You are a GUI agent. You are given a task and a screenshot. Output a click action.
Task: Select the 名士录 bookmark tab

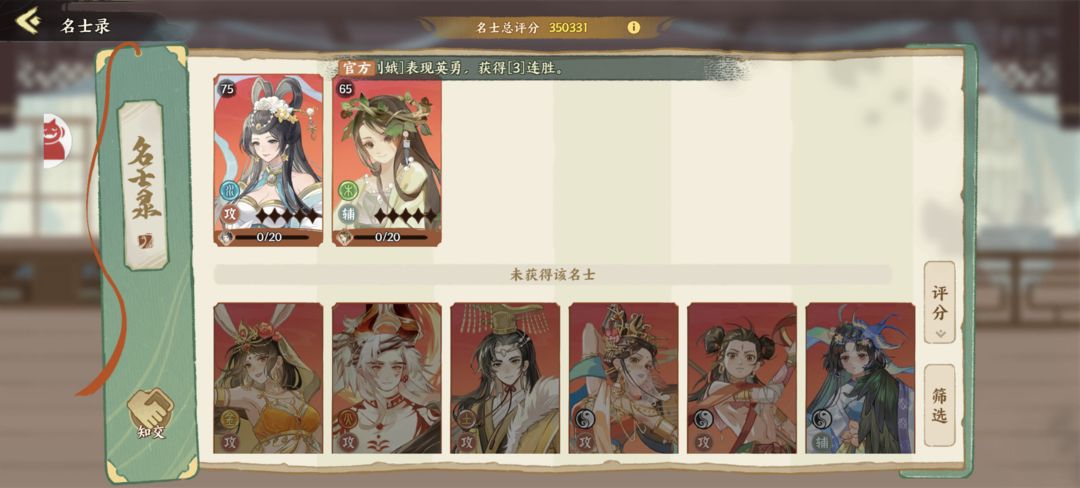pos(145,184)
